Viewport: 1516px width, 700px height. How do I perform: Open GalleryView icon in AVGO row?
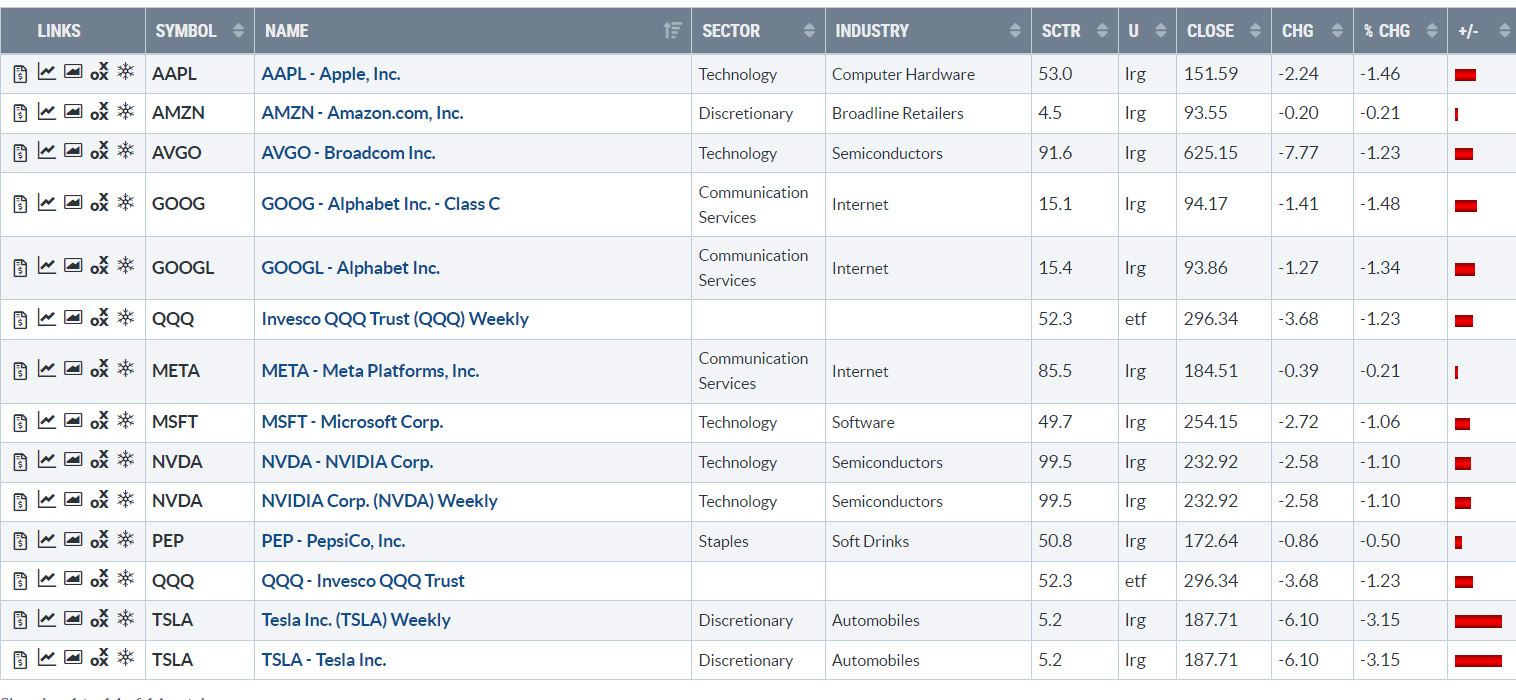pyautogui.click(x=73, y=152)
